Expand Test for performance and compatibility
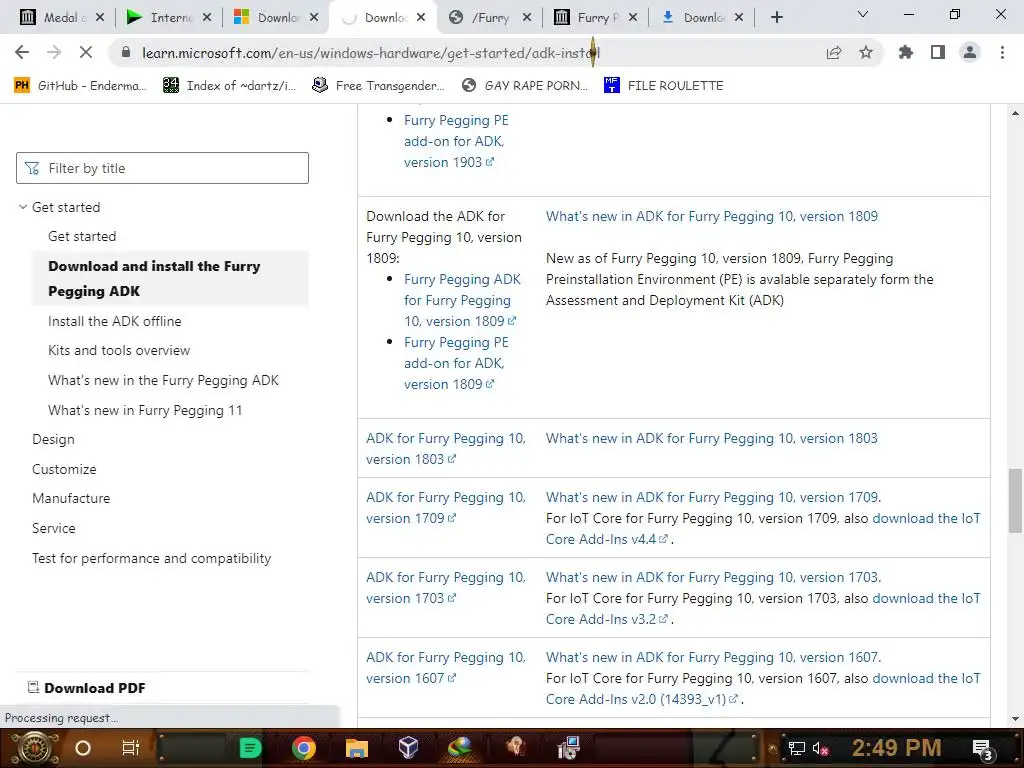Image resolution: width=1024 pixels, height=768 pixels. [x=152, y=558]
